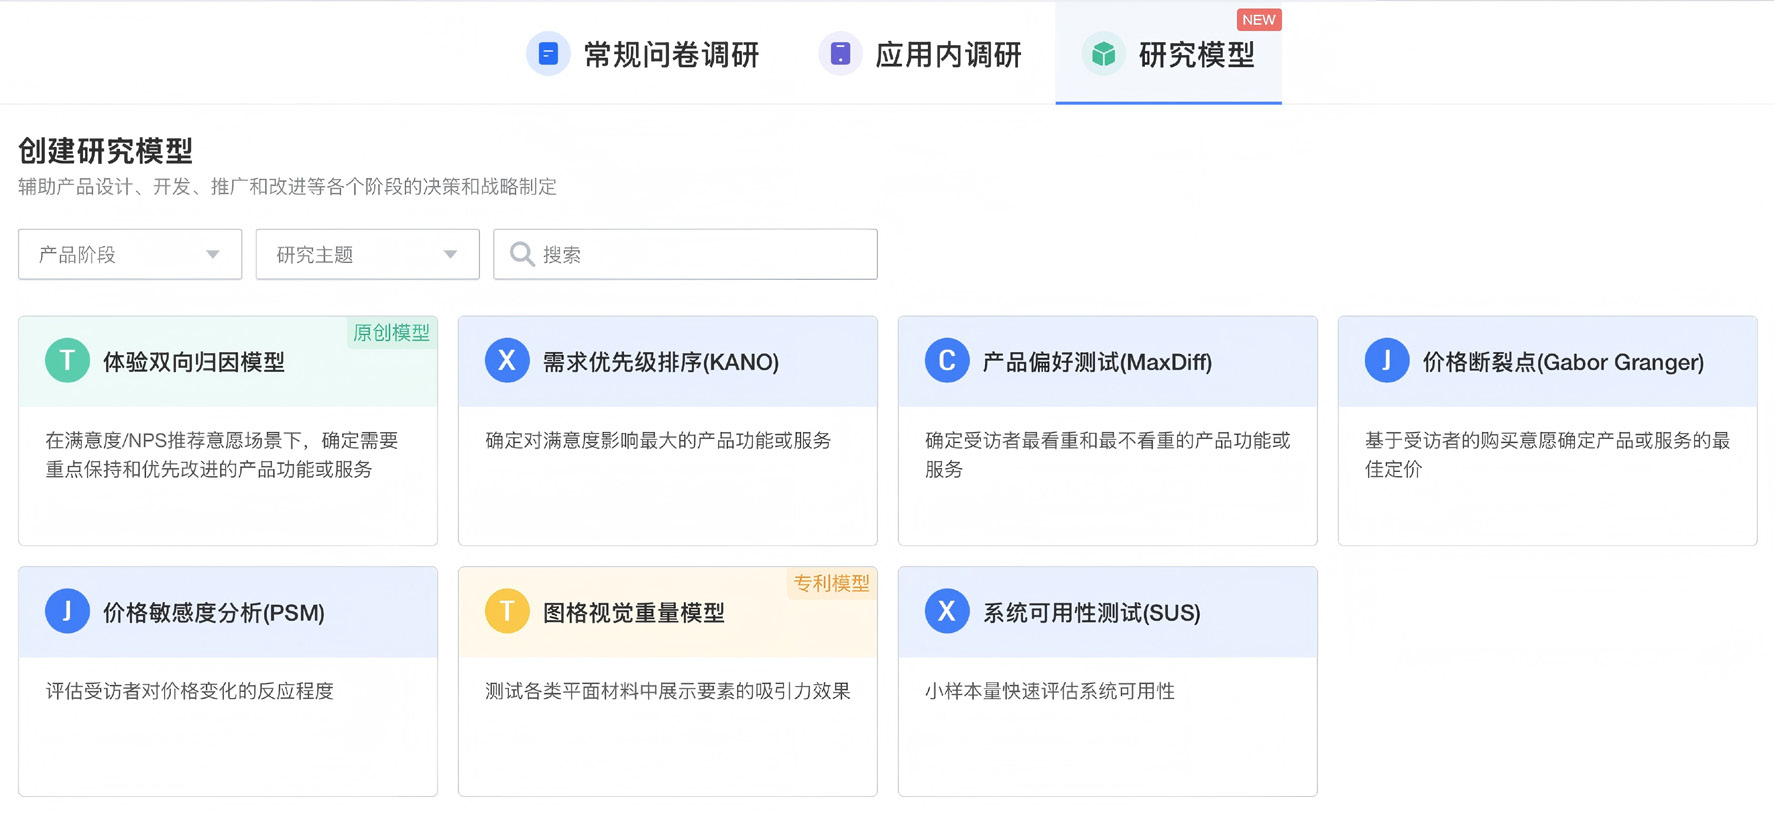
Task: Click the 系统可用性测试(SUS) title
Action: coord(1092,612)
